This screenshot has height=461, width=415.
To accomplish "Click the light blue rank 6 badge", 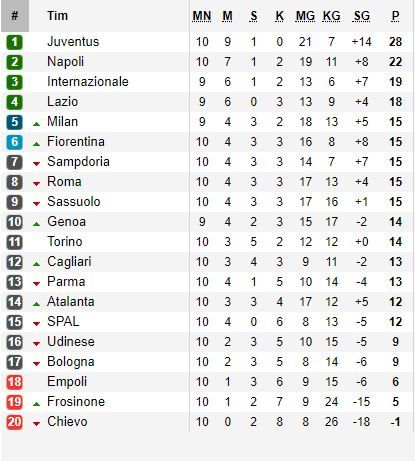I will pyautogui.click(x=14, y=142).
